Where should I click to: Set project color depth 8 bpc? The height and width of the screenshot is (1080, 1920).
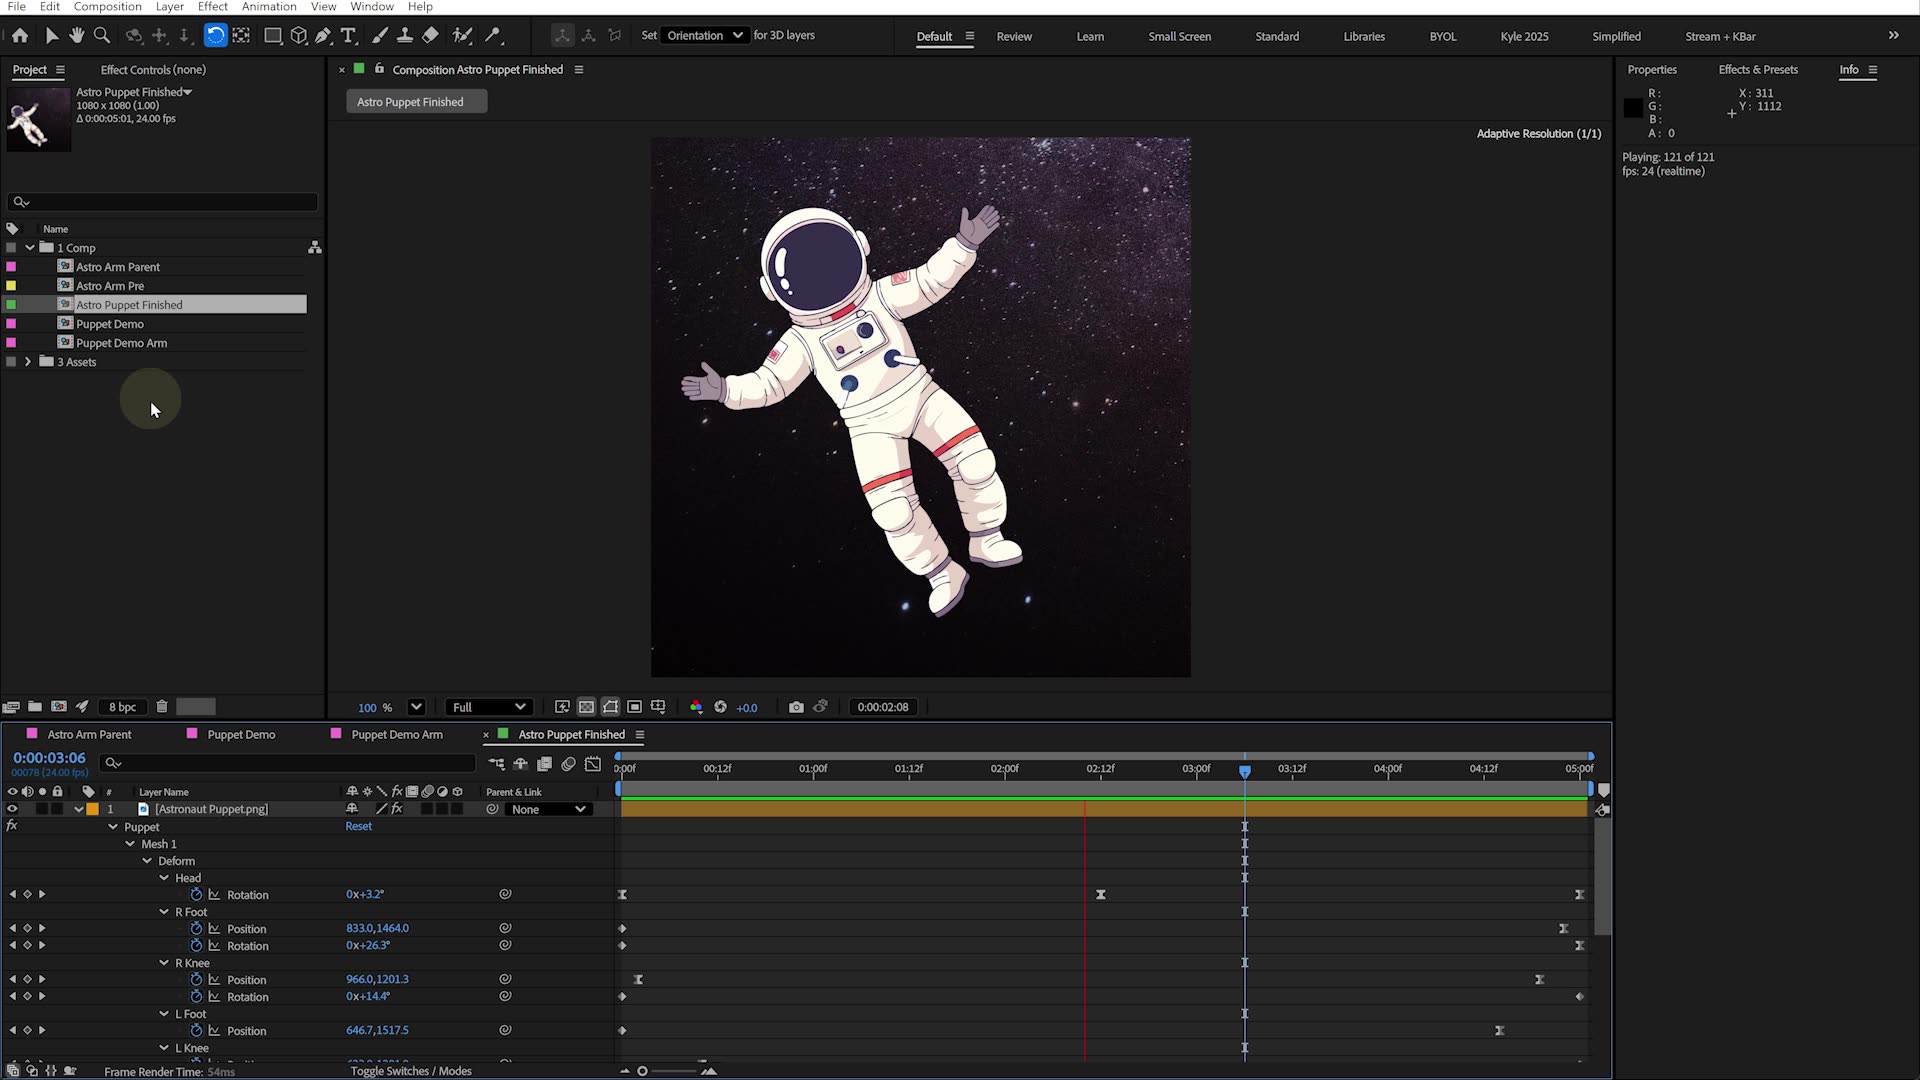click(x=122, y=707)
